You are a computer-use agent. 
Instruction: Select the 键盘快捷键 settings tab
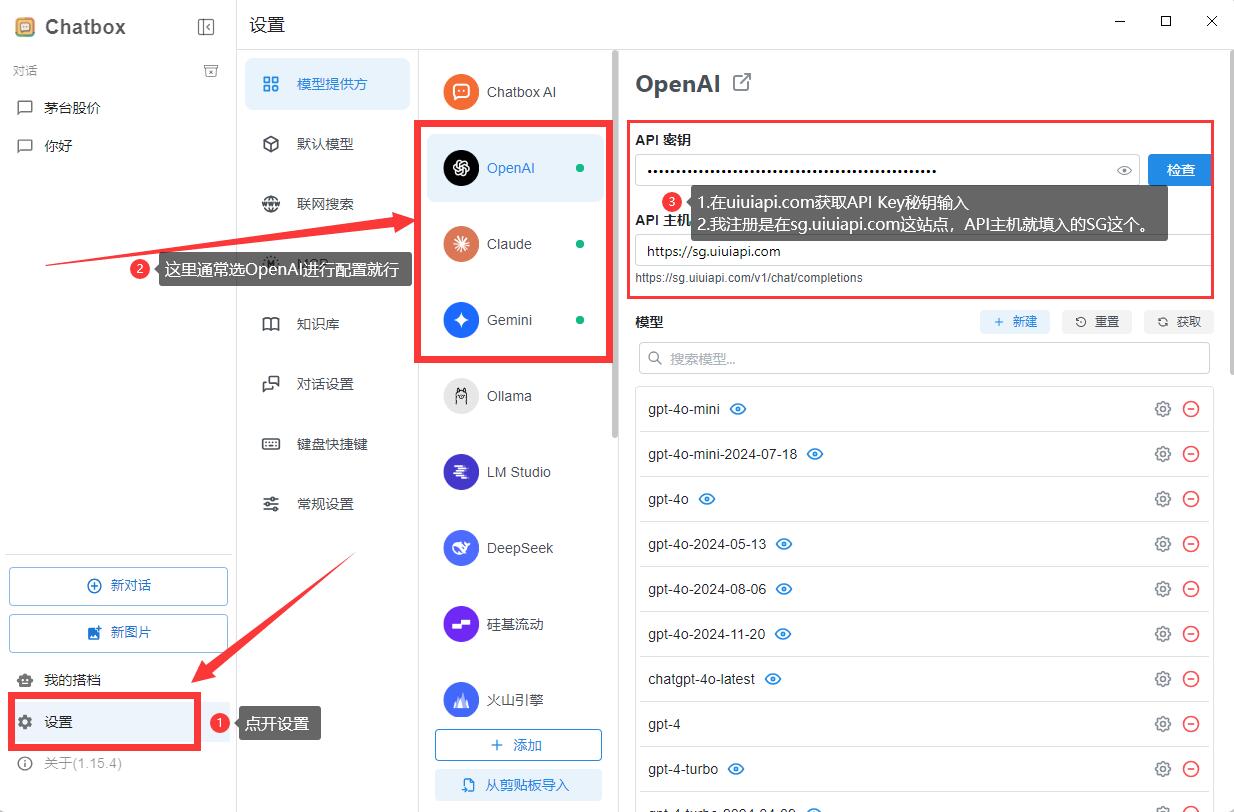pos(327,444)
